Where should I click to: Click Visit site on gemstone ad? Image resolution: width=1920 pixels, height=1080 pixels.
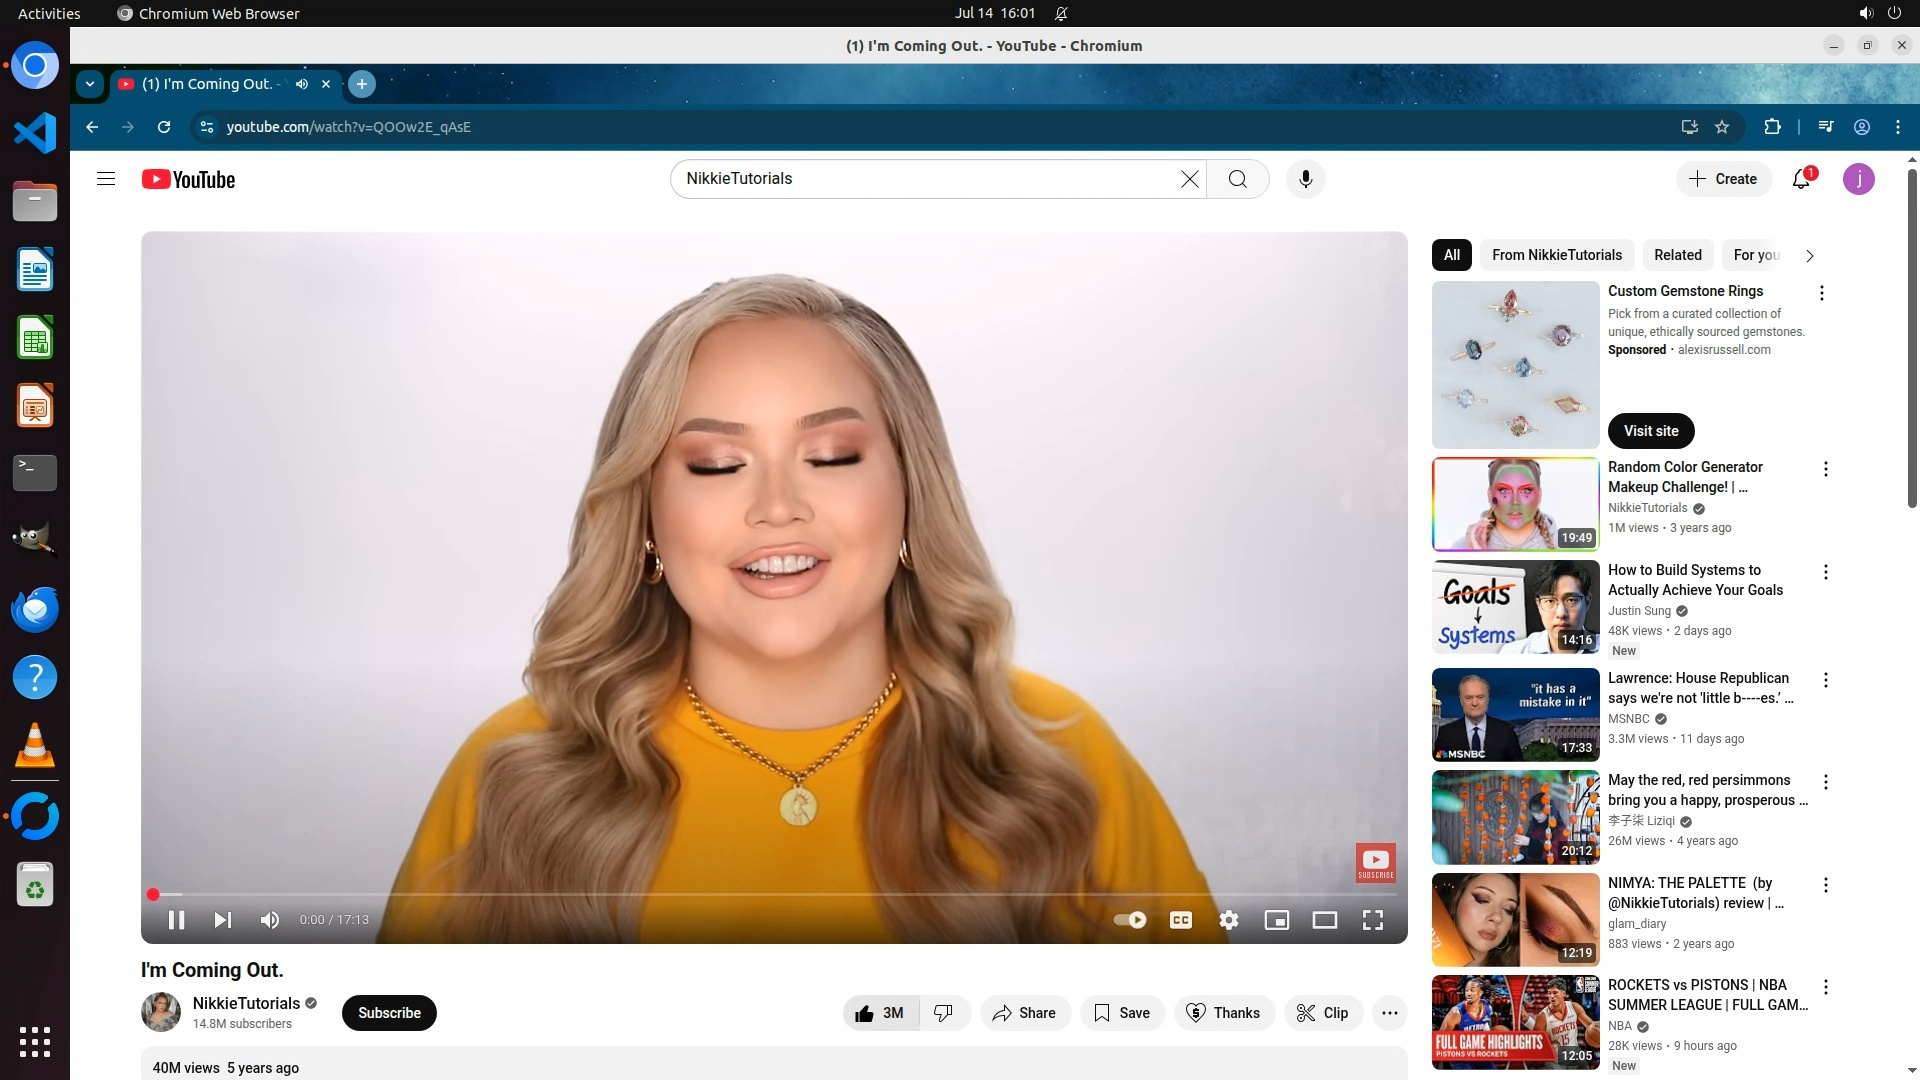(1650, 431)
